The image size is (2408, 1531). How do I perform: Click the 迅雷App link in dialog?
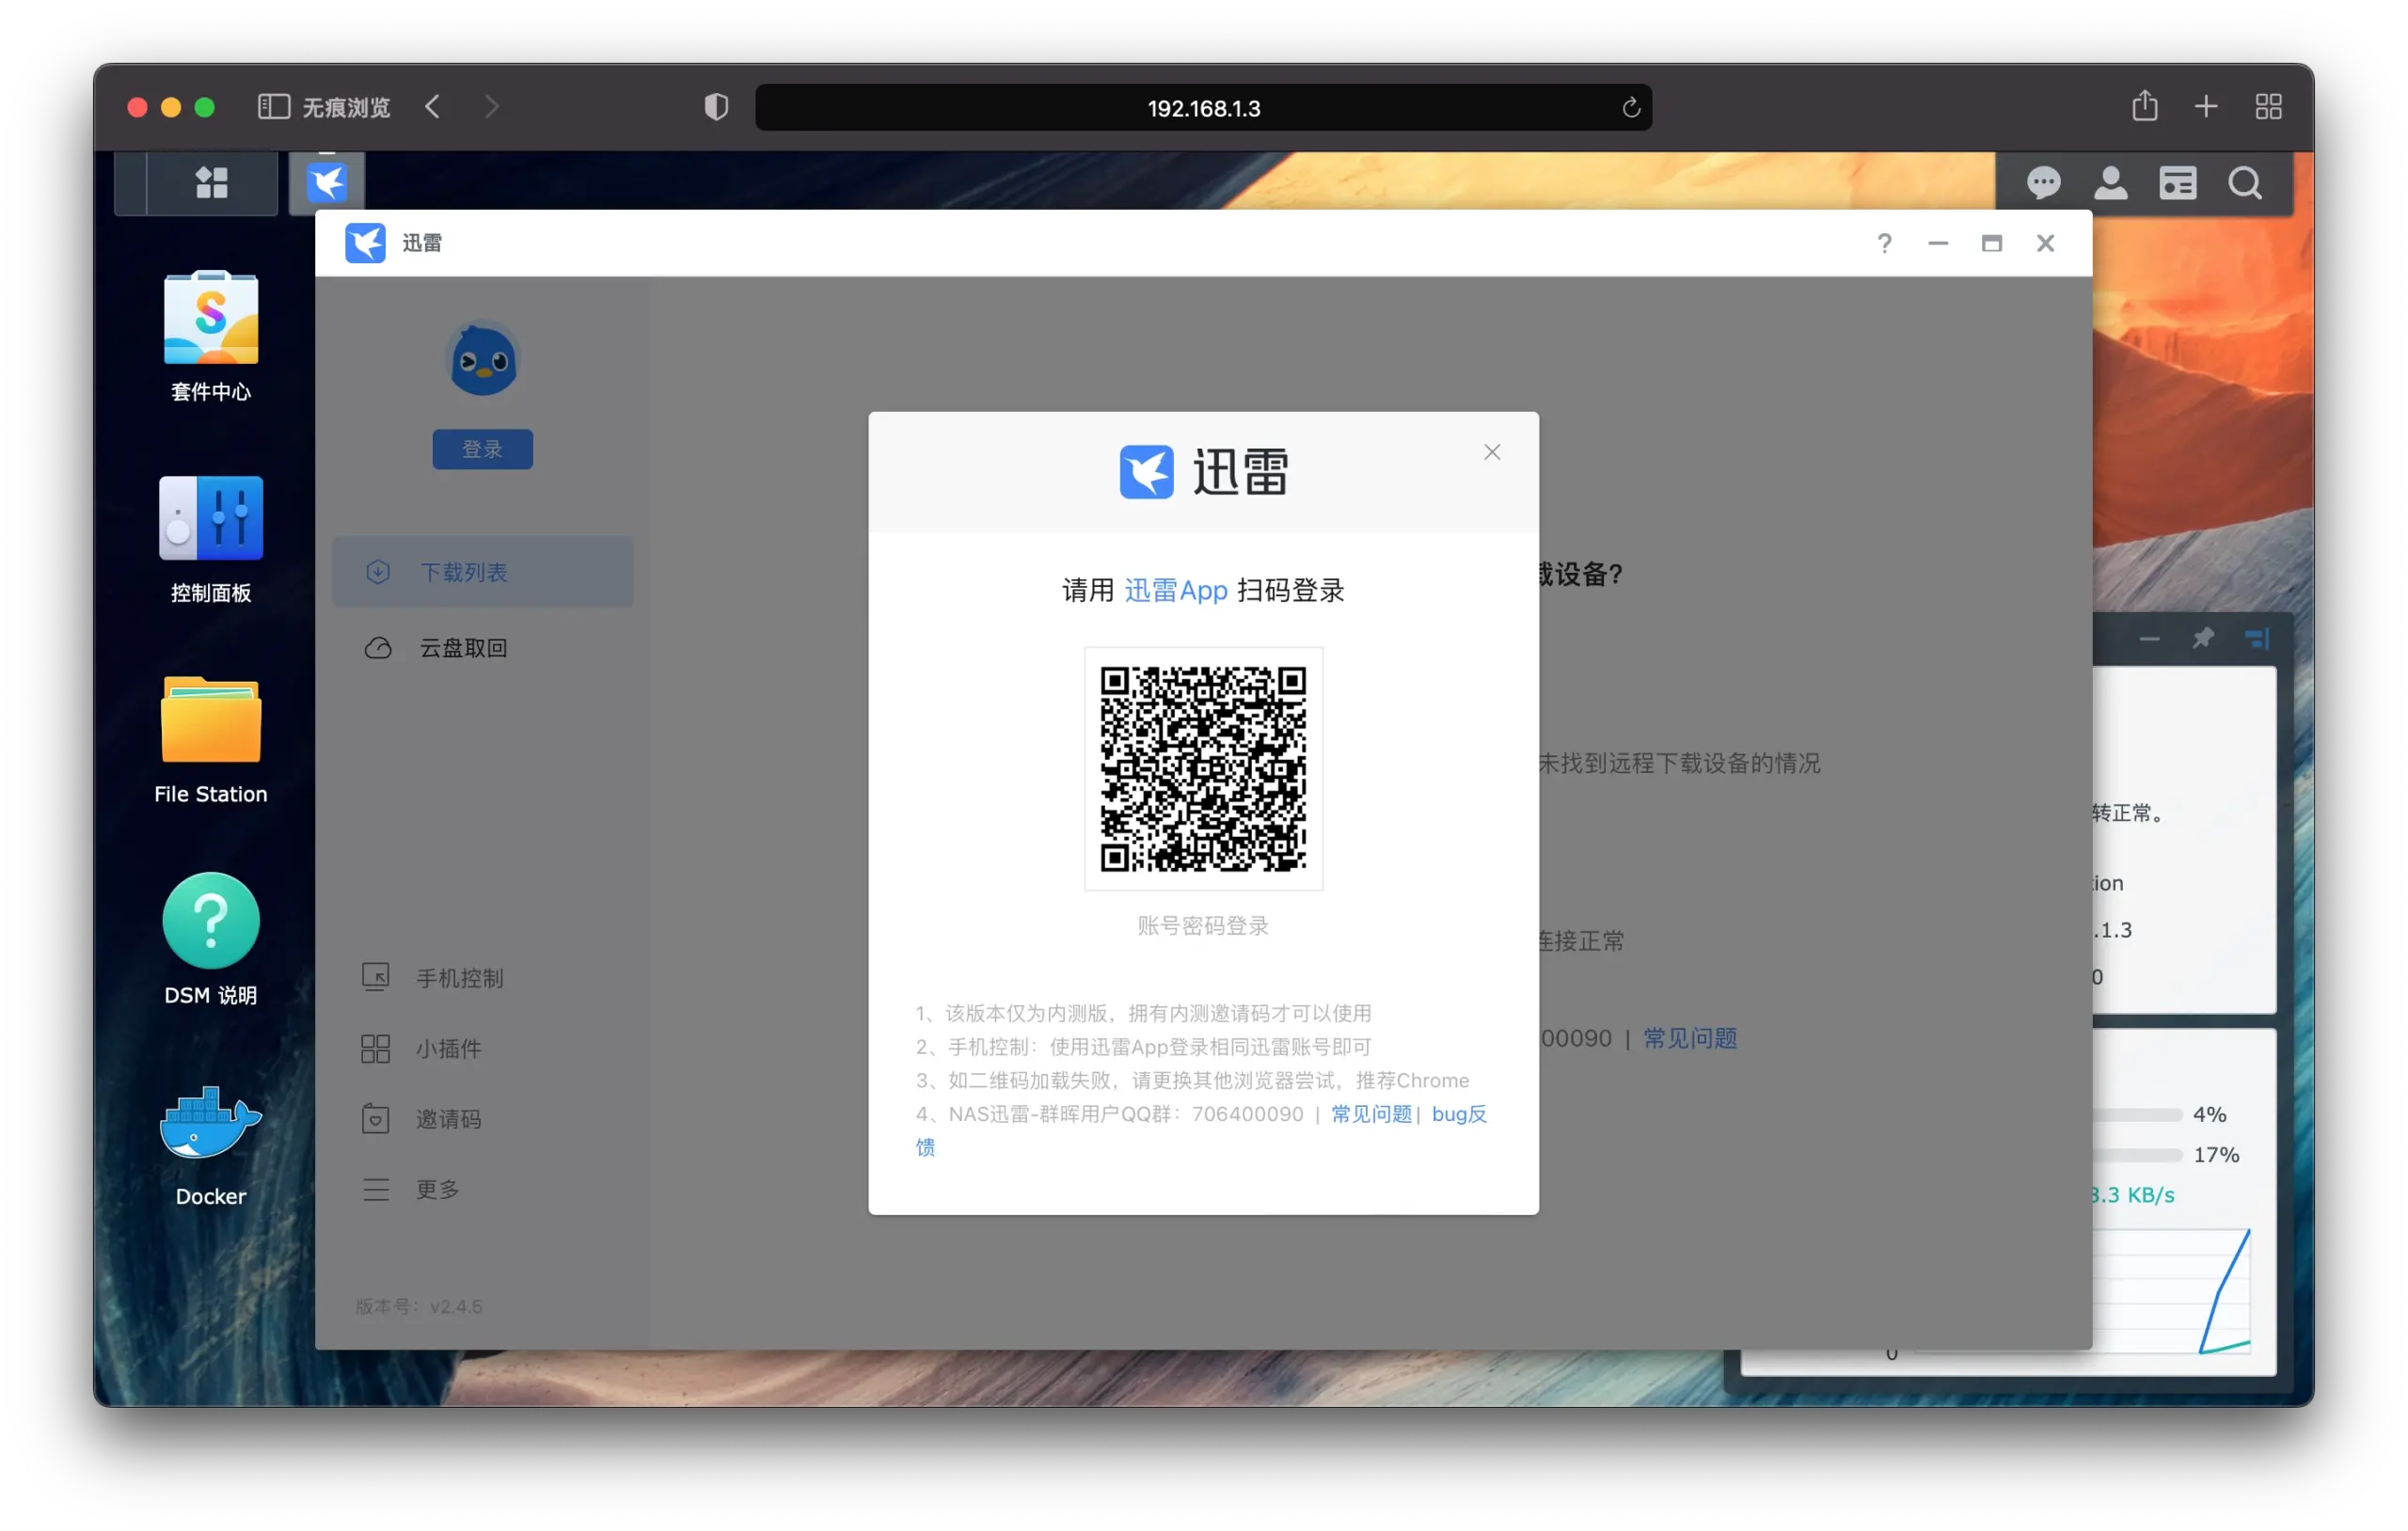coord(1176,590)
